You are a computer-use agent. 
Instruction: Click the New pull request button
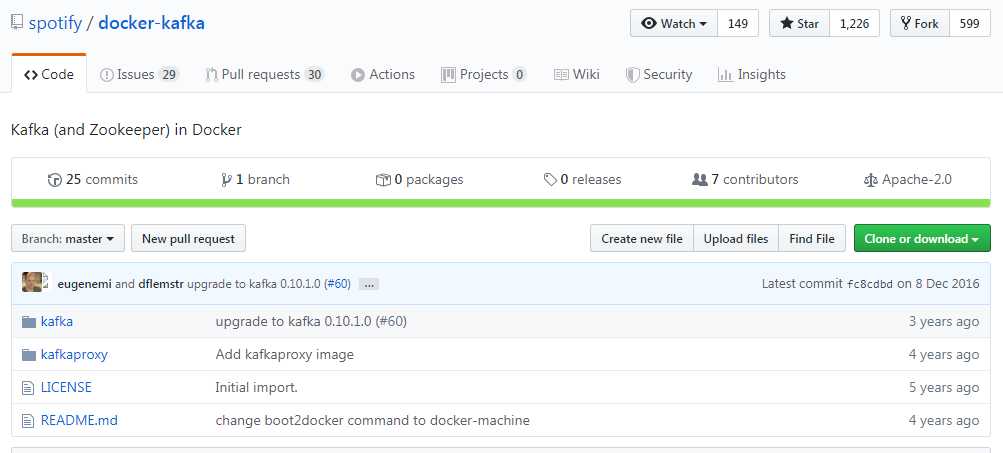(188, 239)
